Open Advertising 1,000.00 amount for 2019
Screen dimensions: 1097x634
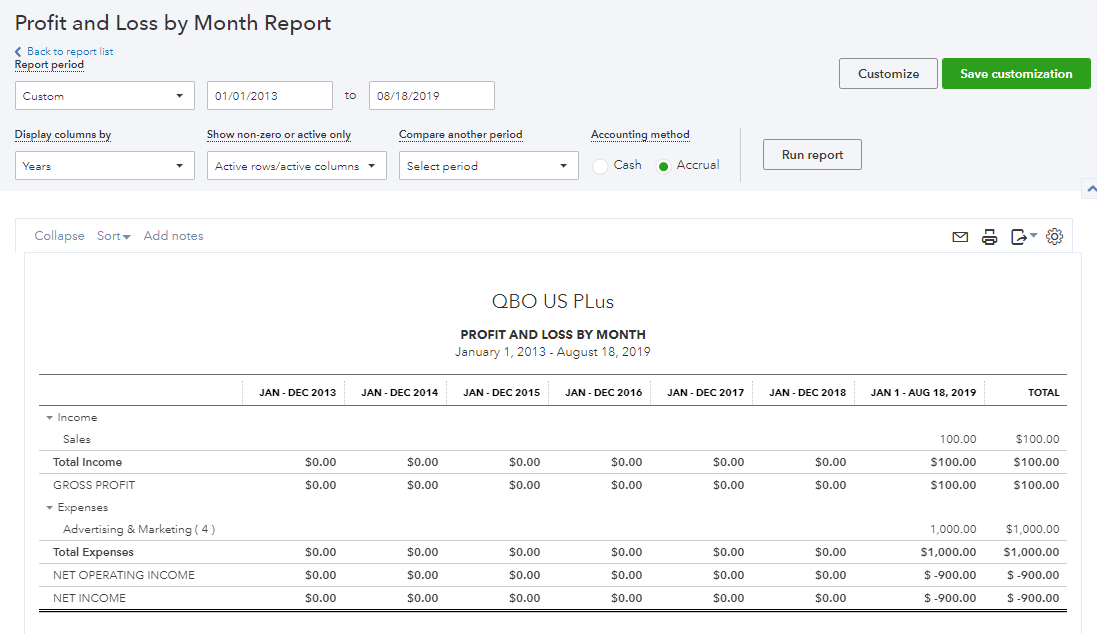click(x=953, y=530)
